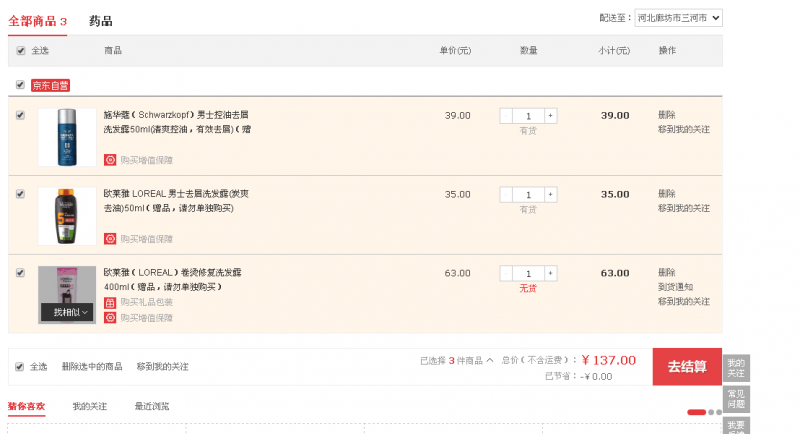Toggle the header 全选 checkbox

[x=21, y=50]
